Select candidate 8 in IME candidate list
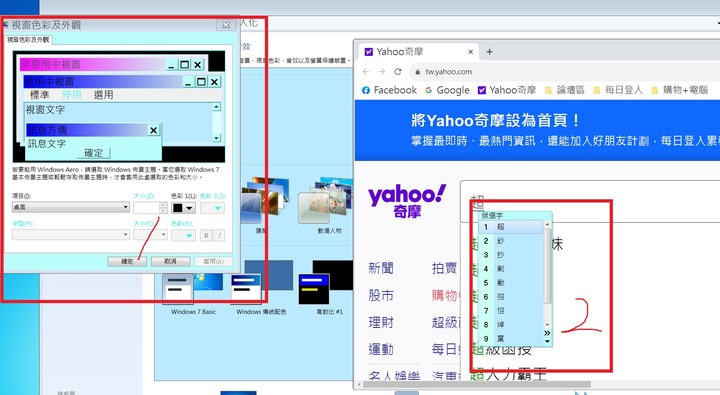The height and width of the screenshot is (395, 720). coord(511,325)
